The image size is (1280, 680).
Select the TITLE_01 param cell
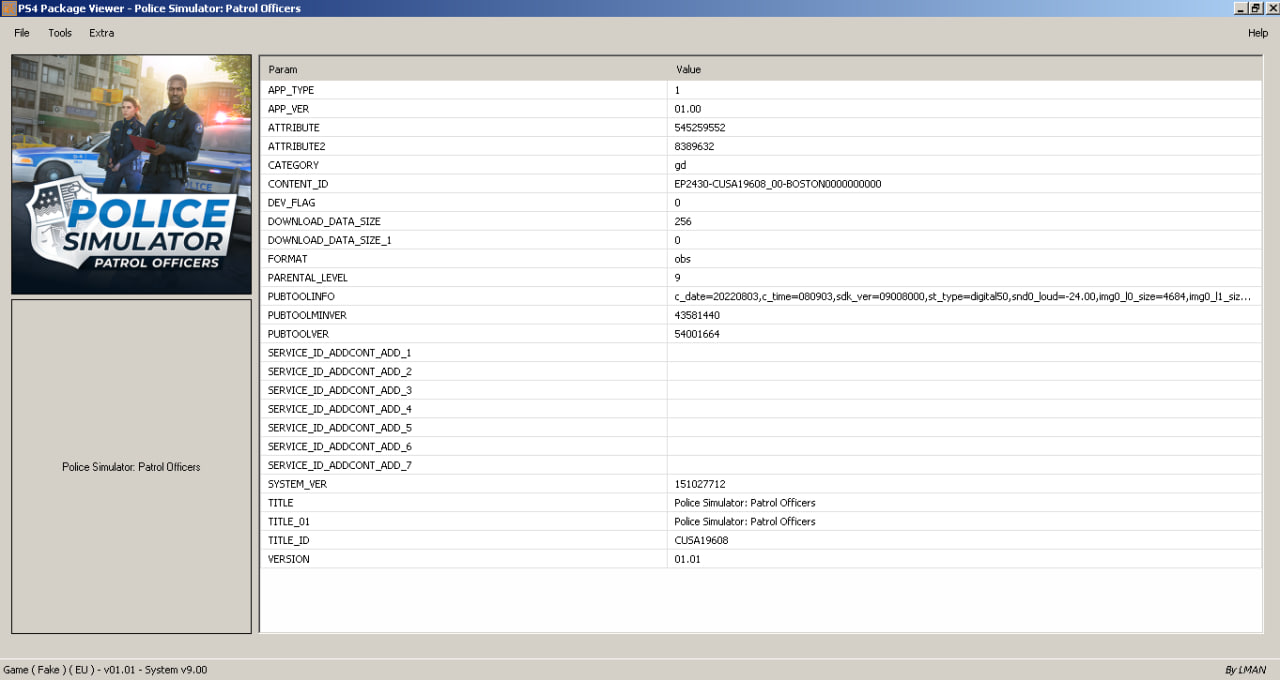pos(464,521)
